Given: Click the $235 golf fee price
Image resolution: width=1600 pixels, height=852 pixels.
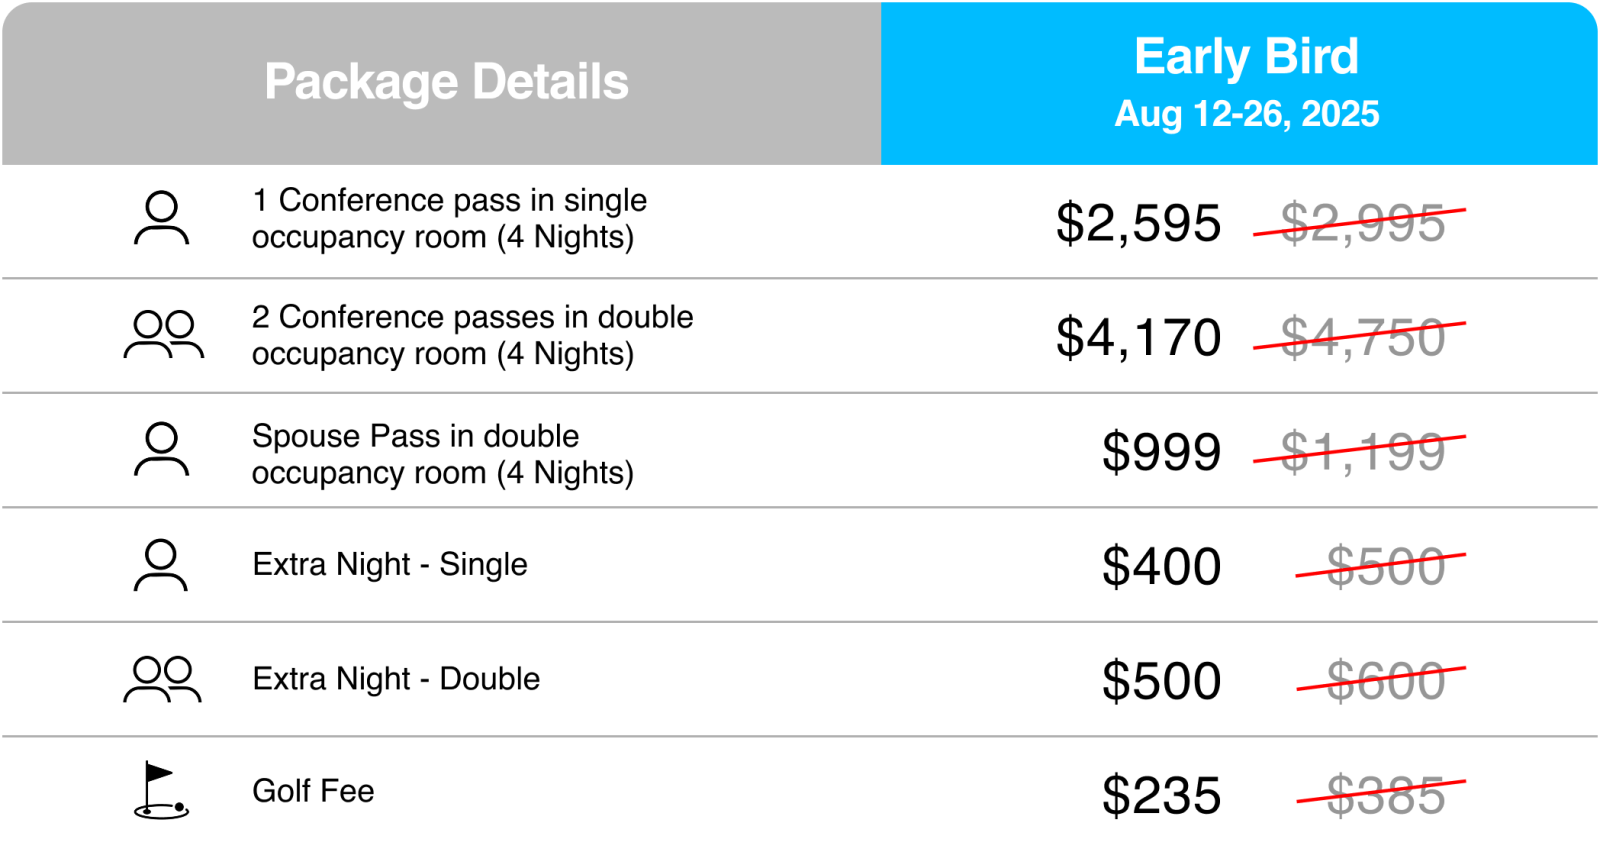Looking at the screenshot, I should [1161, 796].
